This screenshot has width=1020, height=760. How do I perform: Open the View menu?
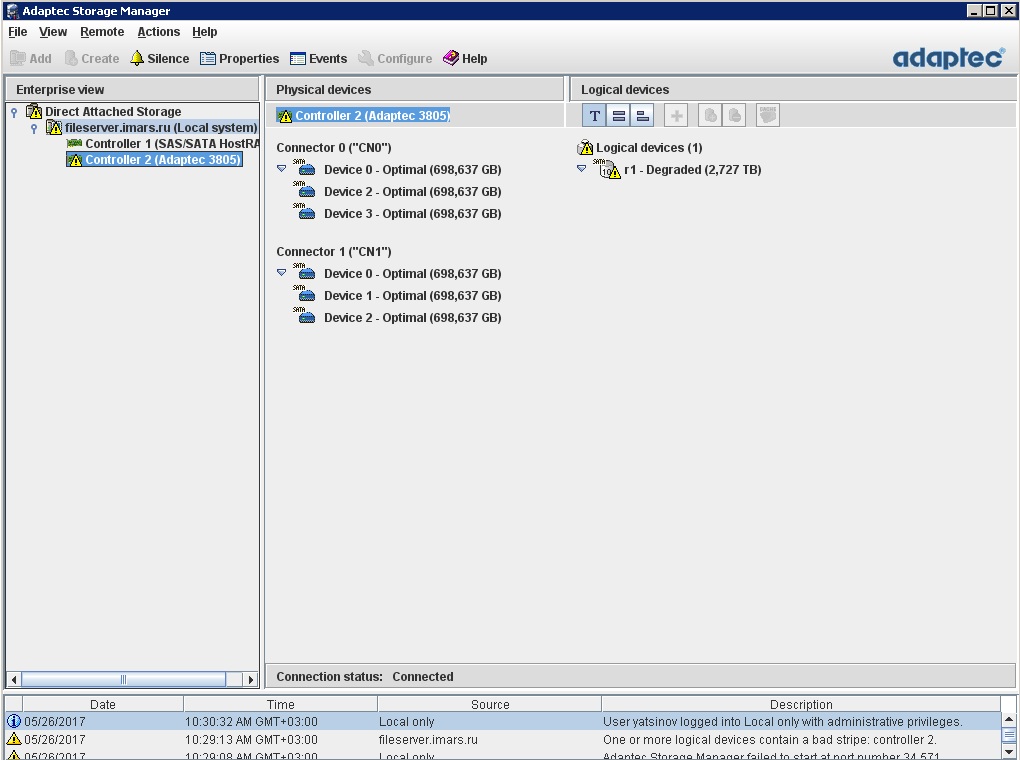pyautogui.click(x=53, y=32)
